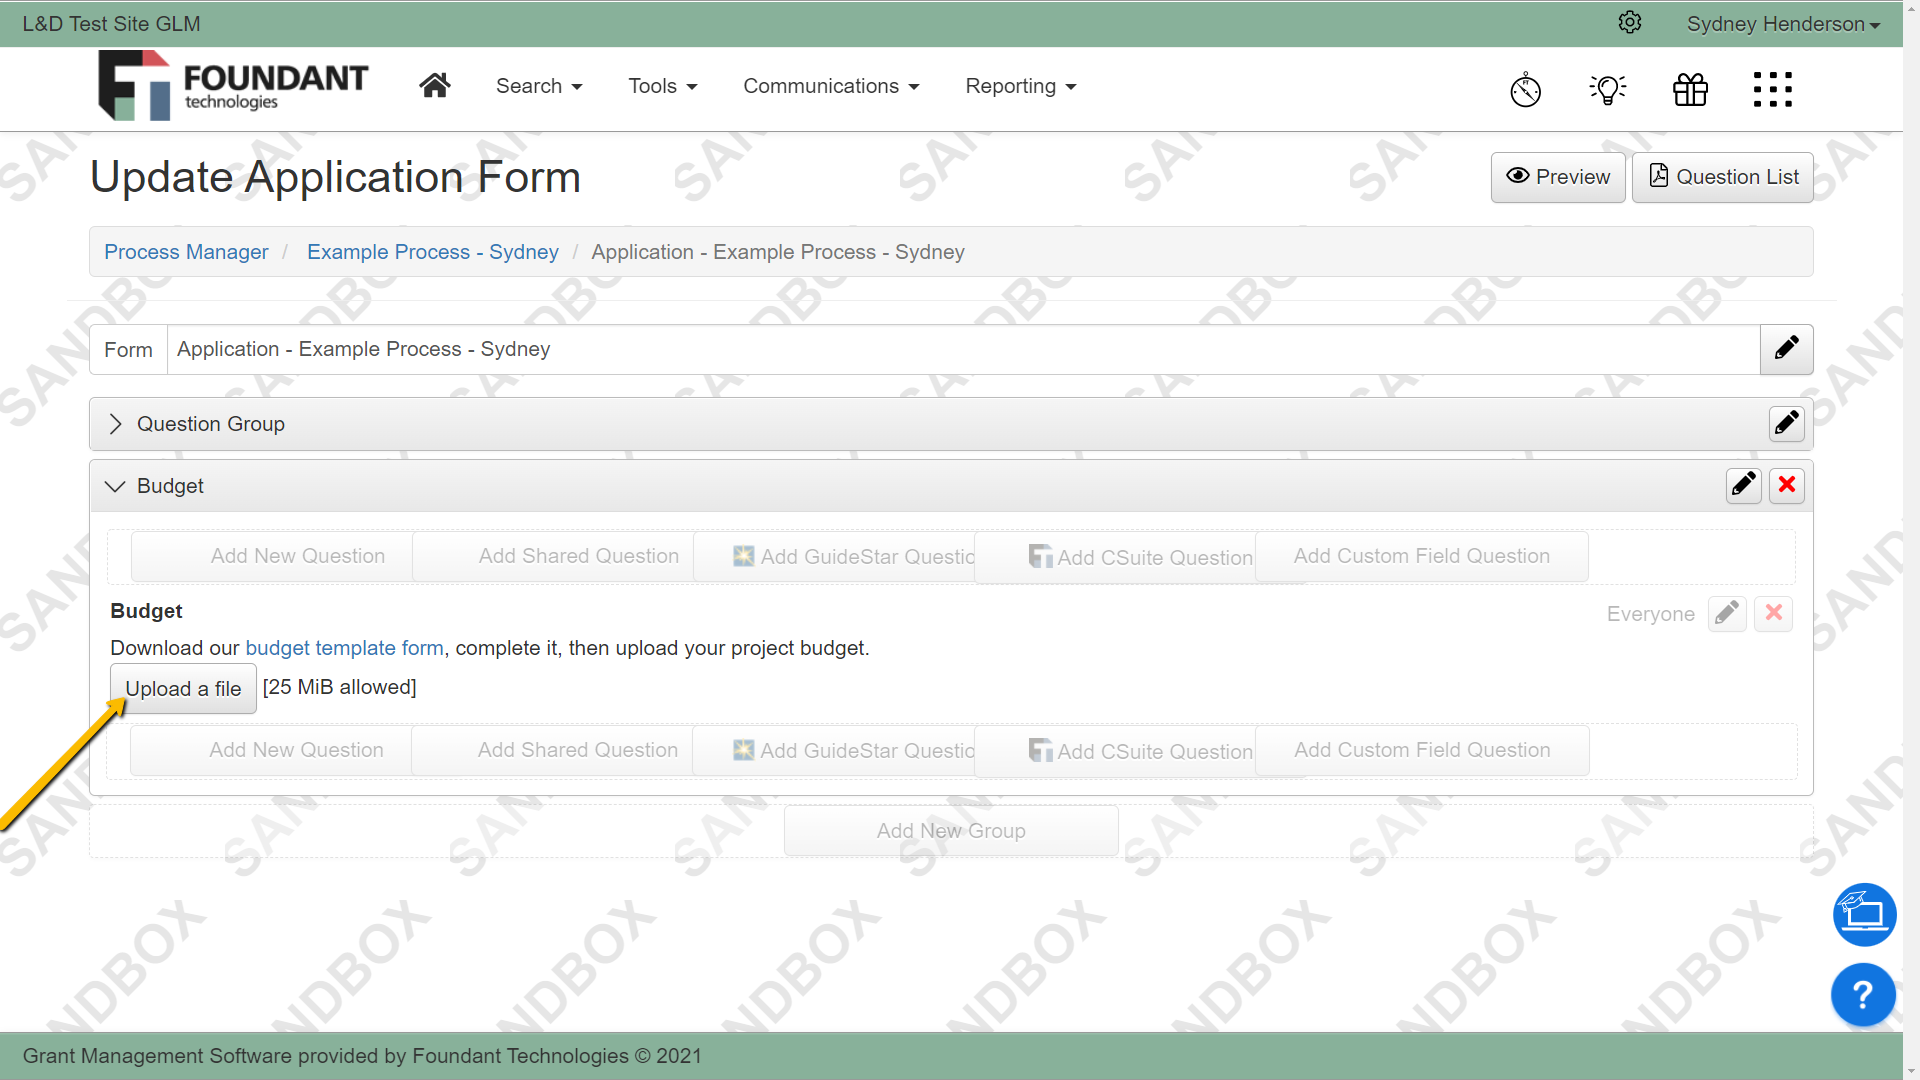The image size is (1920, 1080).
Task: Delete the Budget group with red X
Action: point(1786,486)
